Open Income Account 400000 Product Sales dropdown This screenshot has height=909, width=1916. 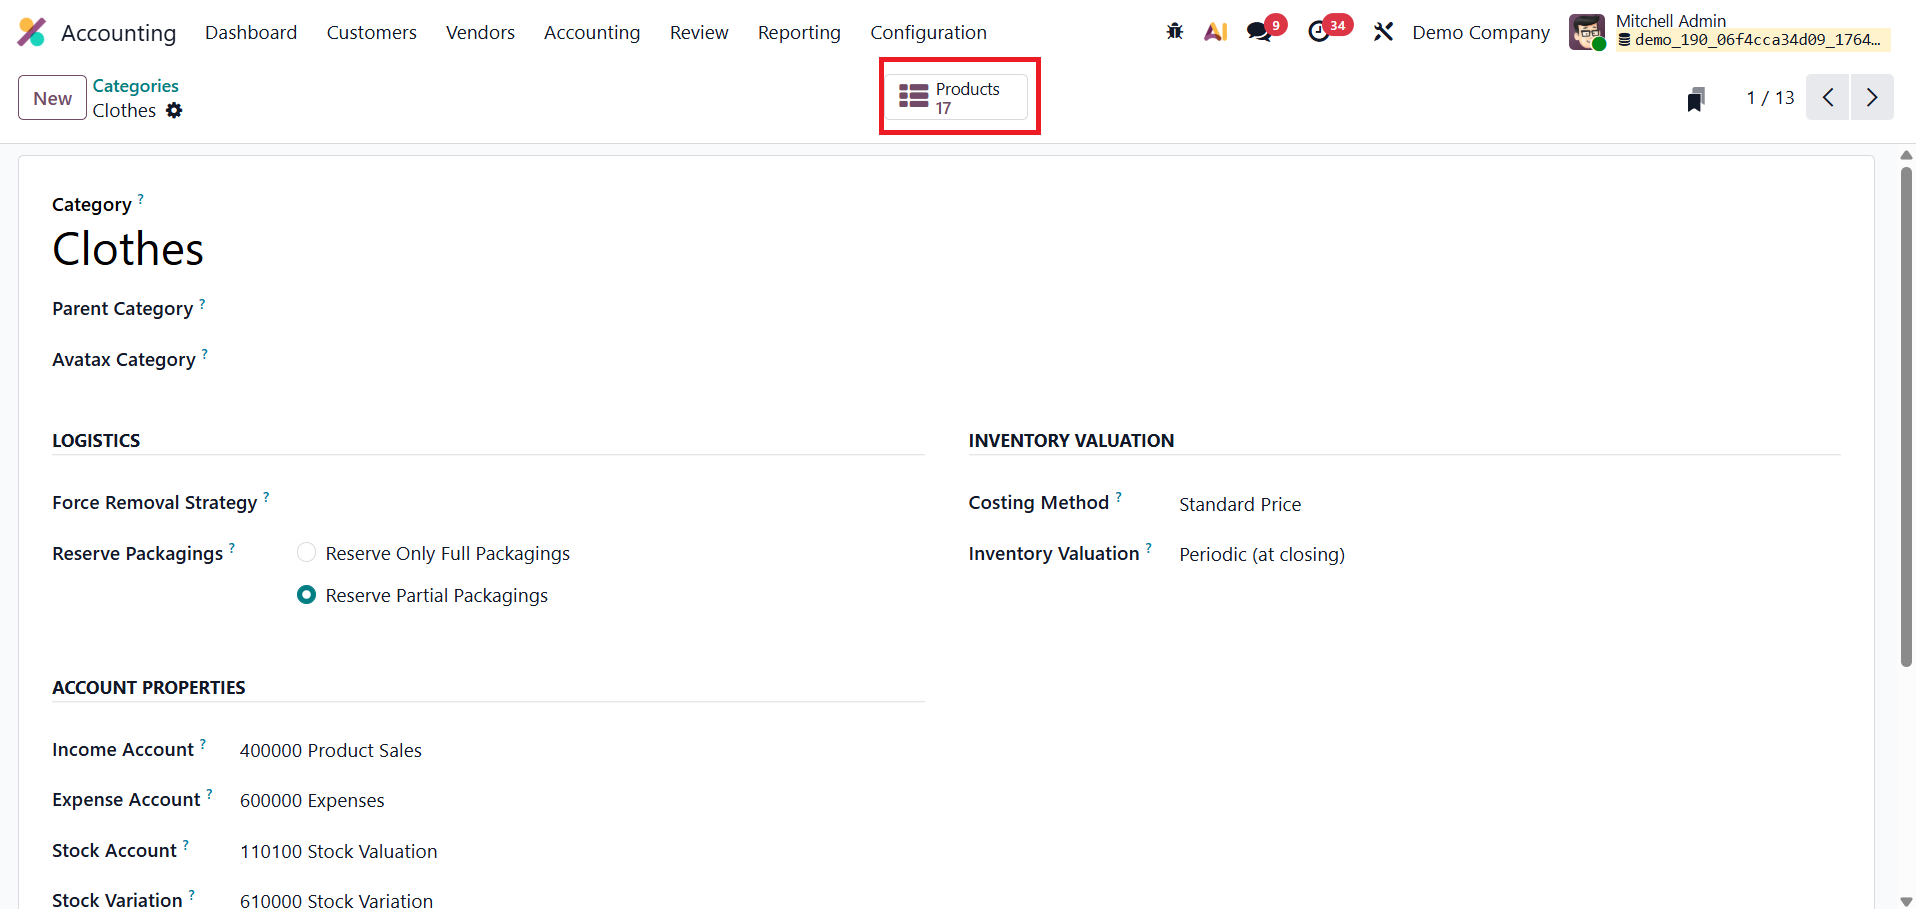331,751
